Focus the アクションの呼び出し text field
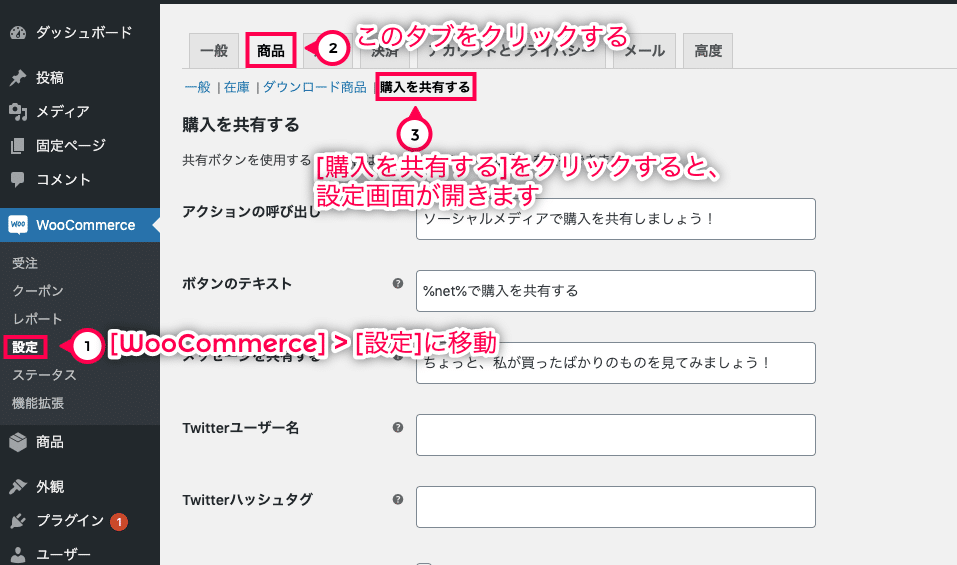957x565 pixels. point(616,219)
